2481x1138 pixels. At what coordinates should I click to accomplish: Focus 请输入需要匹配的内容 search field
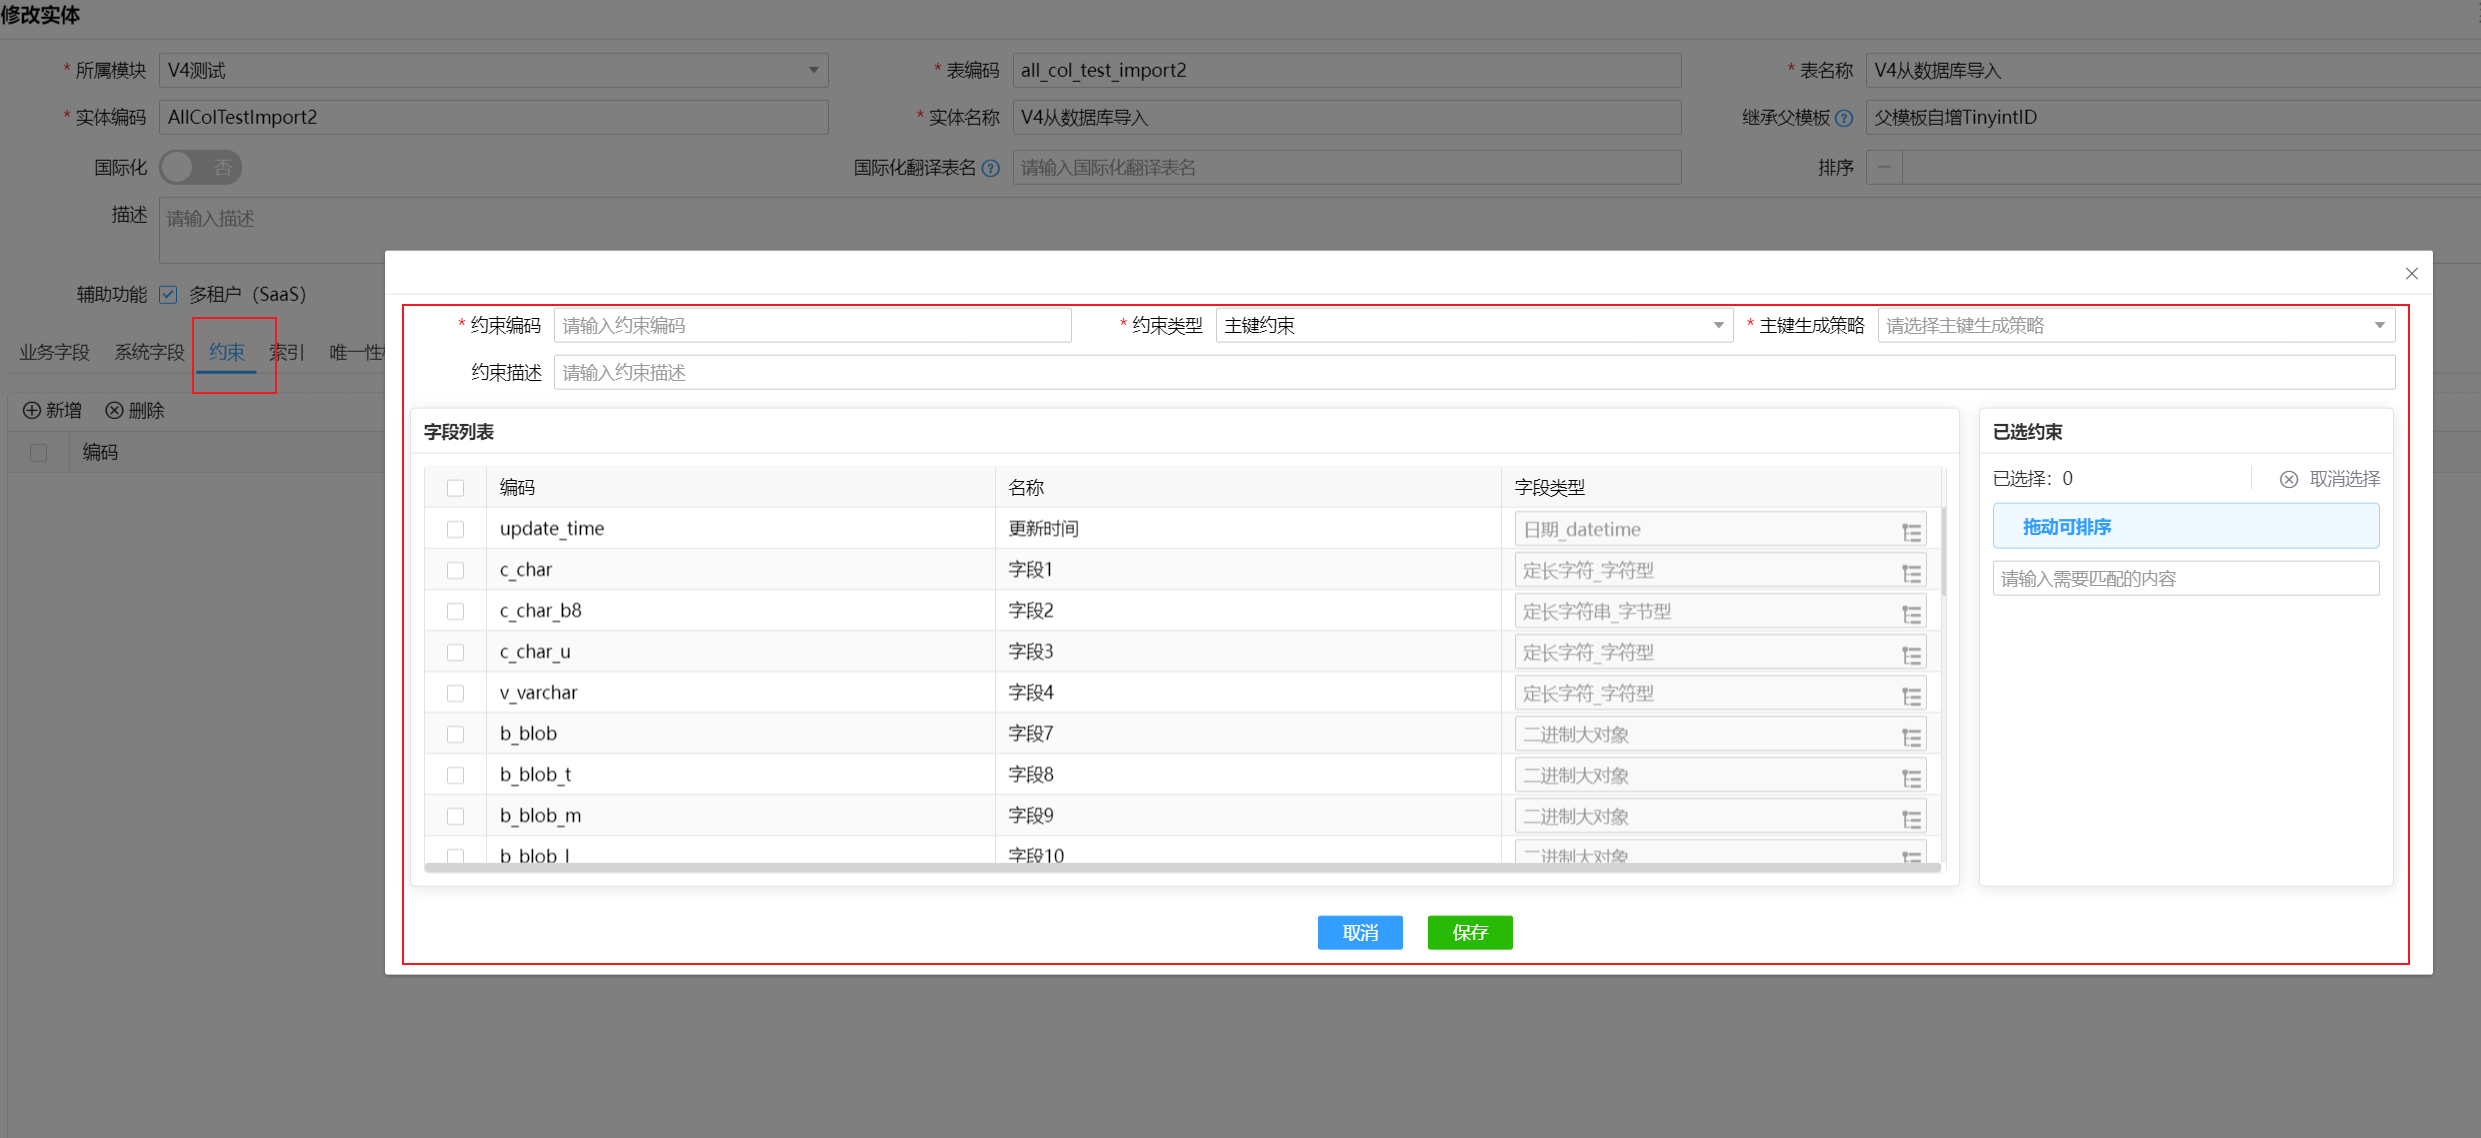[2186, 578]
